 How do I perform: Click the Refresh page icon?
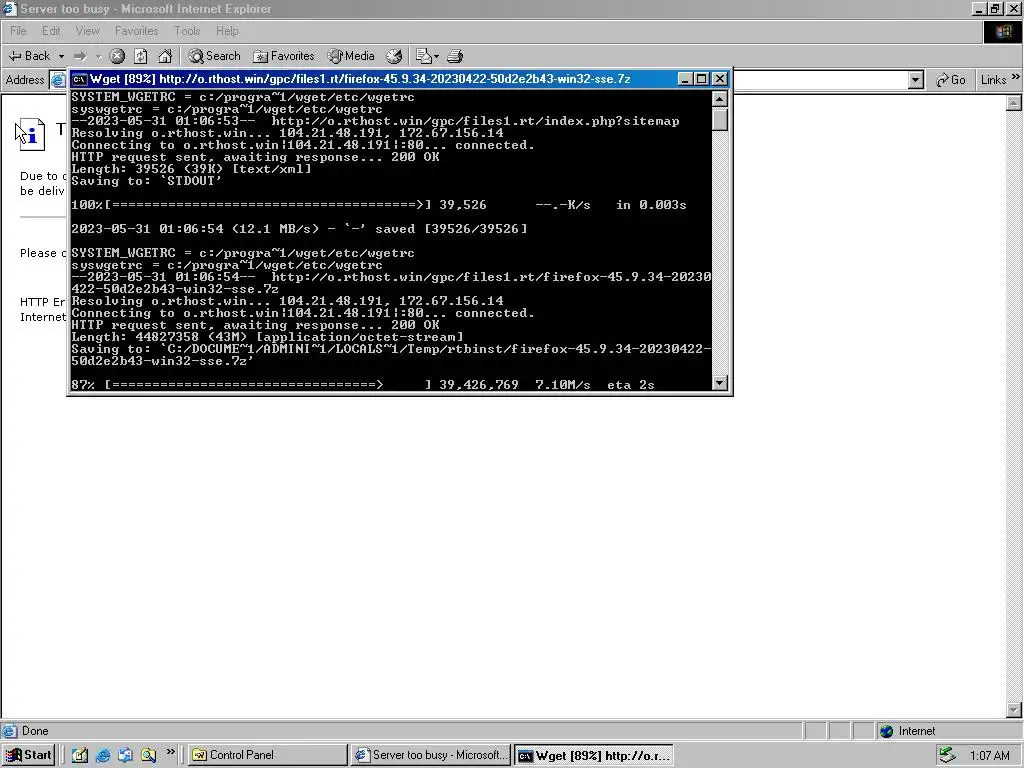[x=141, y=56]
